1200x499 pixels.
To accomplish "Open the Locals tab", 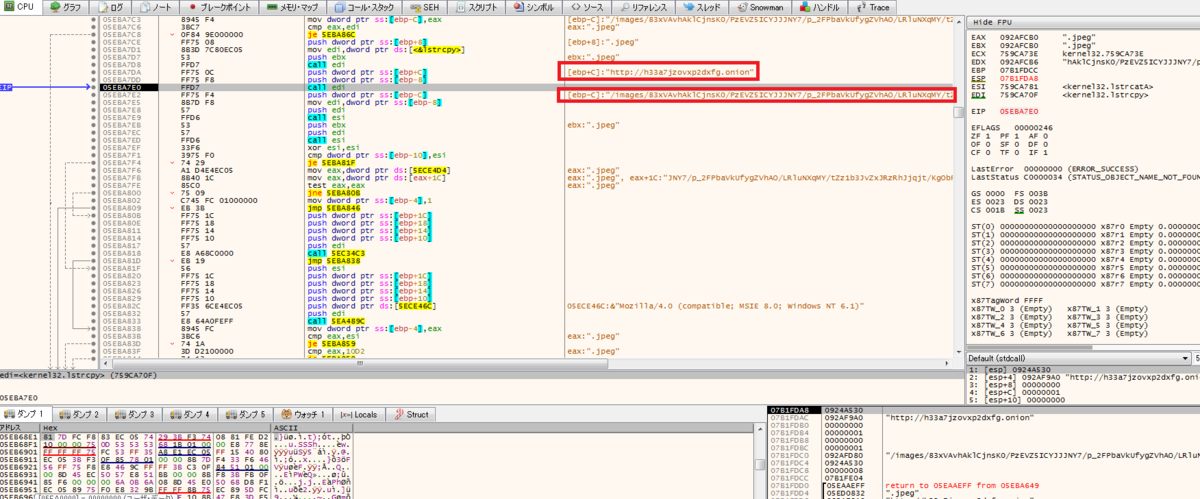I will tap(360, 414).
